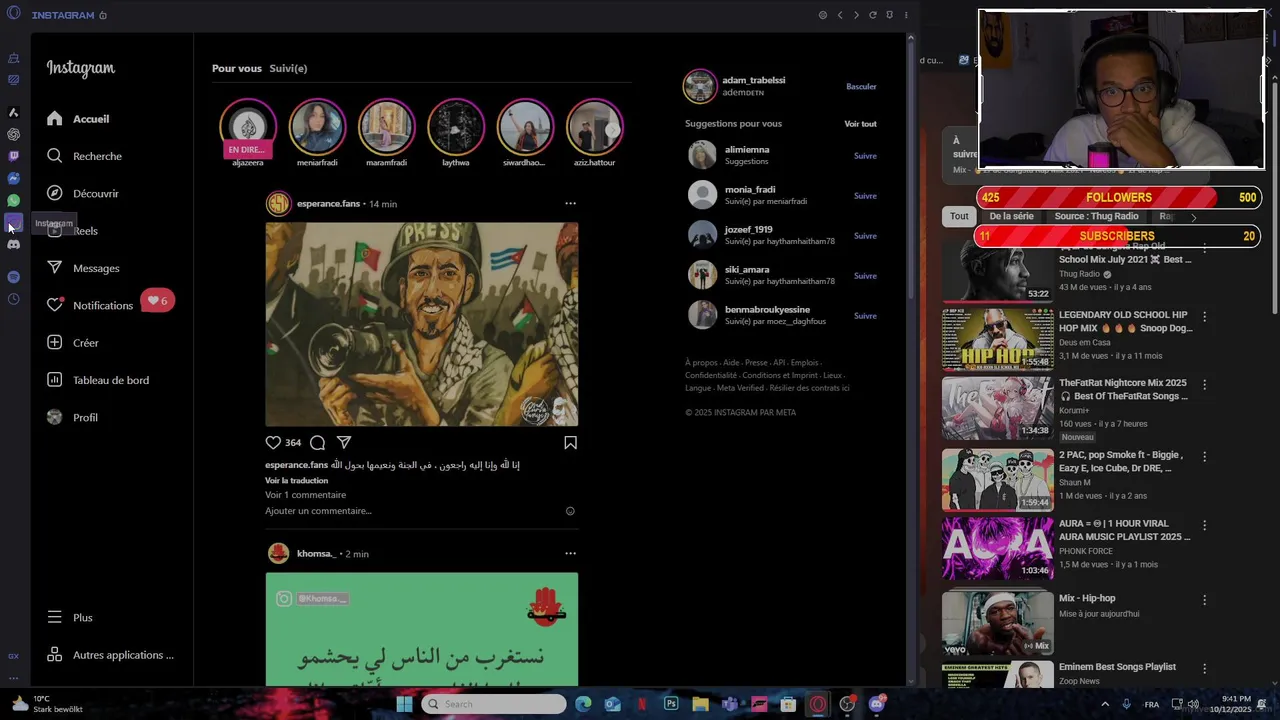The width and height of the screenshot is (1280, 720).
Task: Open Netflix from the taskbar
Action: 642,704
